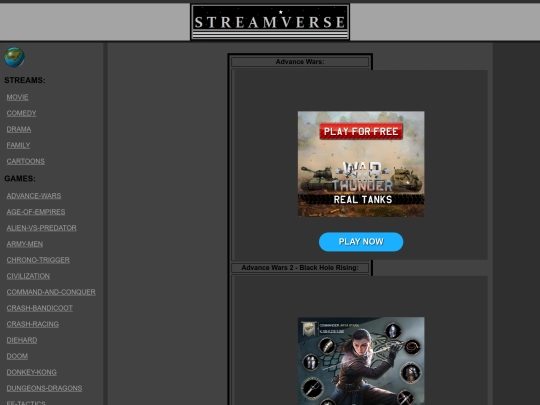Visit the DIEHARD games link
540x405 pixels.
coord(22,340)
